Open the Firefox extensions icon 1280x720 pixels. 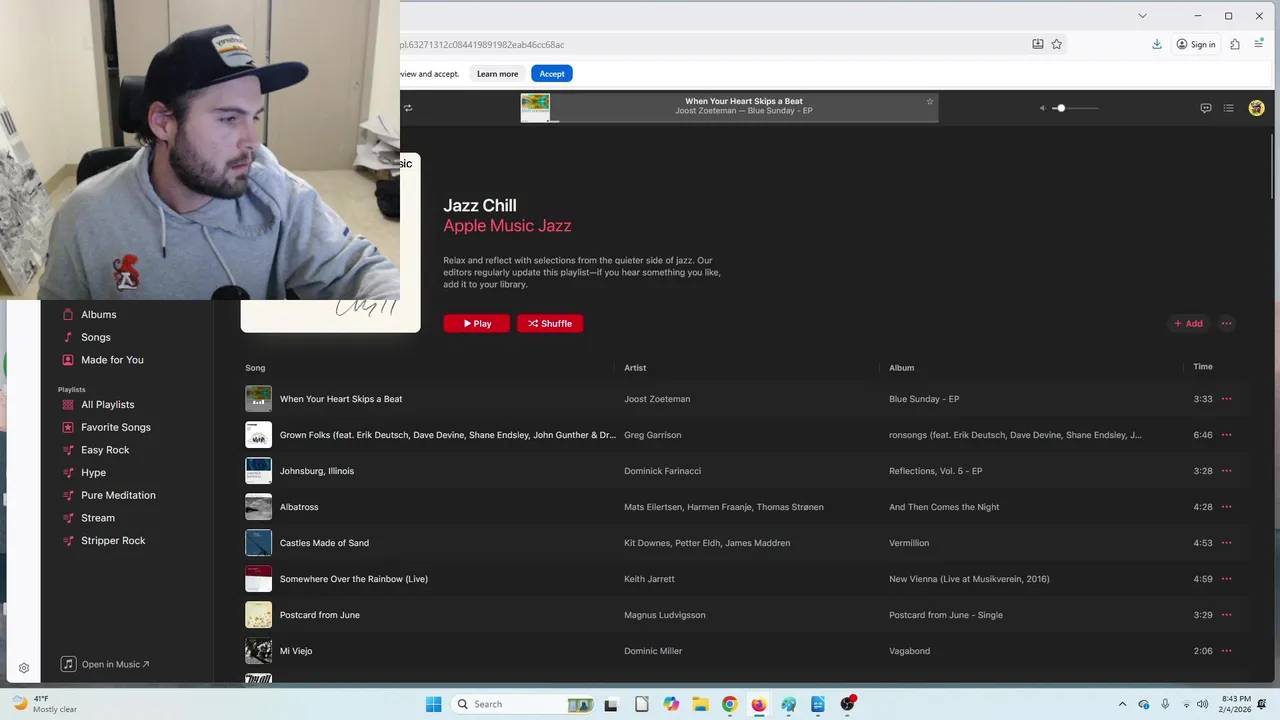pyautogui.click(x=1235, y=44)
